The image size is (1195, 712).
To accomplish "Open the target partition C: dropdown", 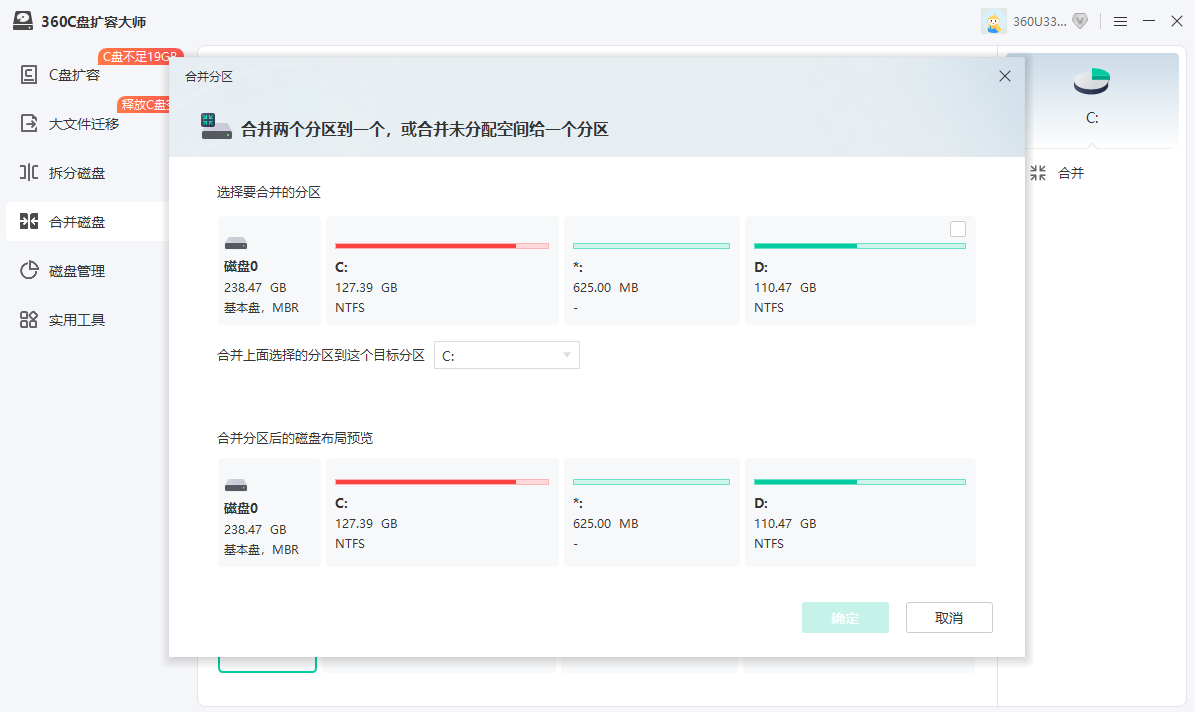I will (507, 355).
